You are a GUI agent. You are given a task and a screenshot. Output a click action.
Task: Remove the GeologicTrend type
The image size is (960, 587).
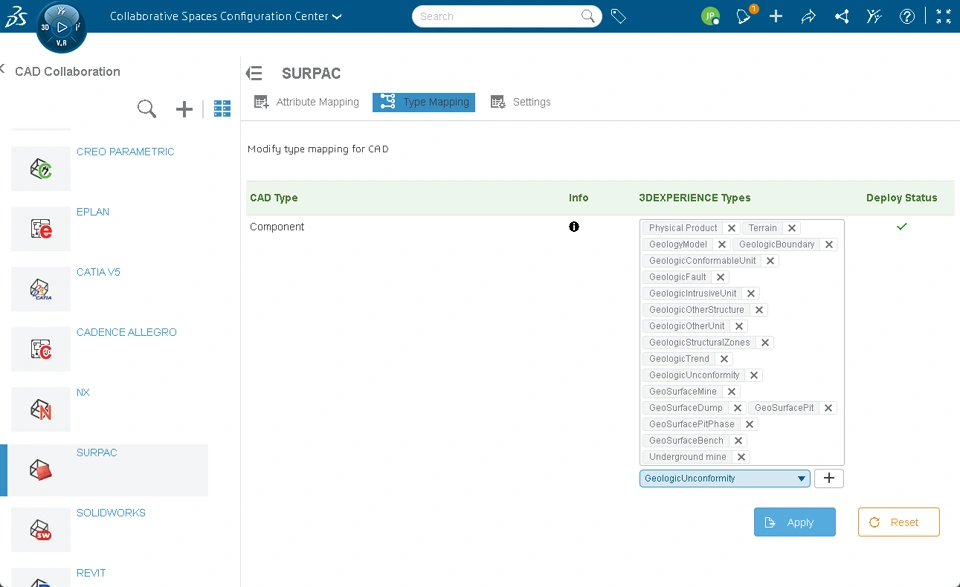(724, 359)
